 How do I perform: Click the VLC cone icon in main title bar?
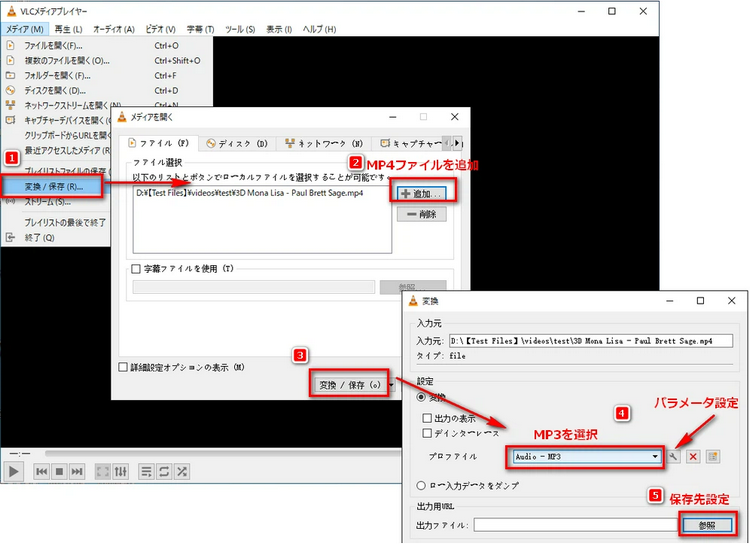point(11,11)
